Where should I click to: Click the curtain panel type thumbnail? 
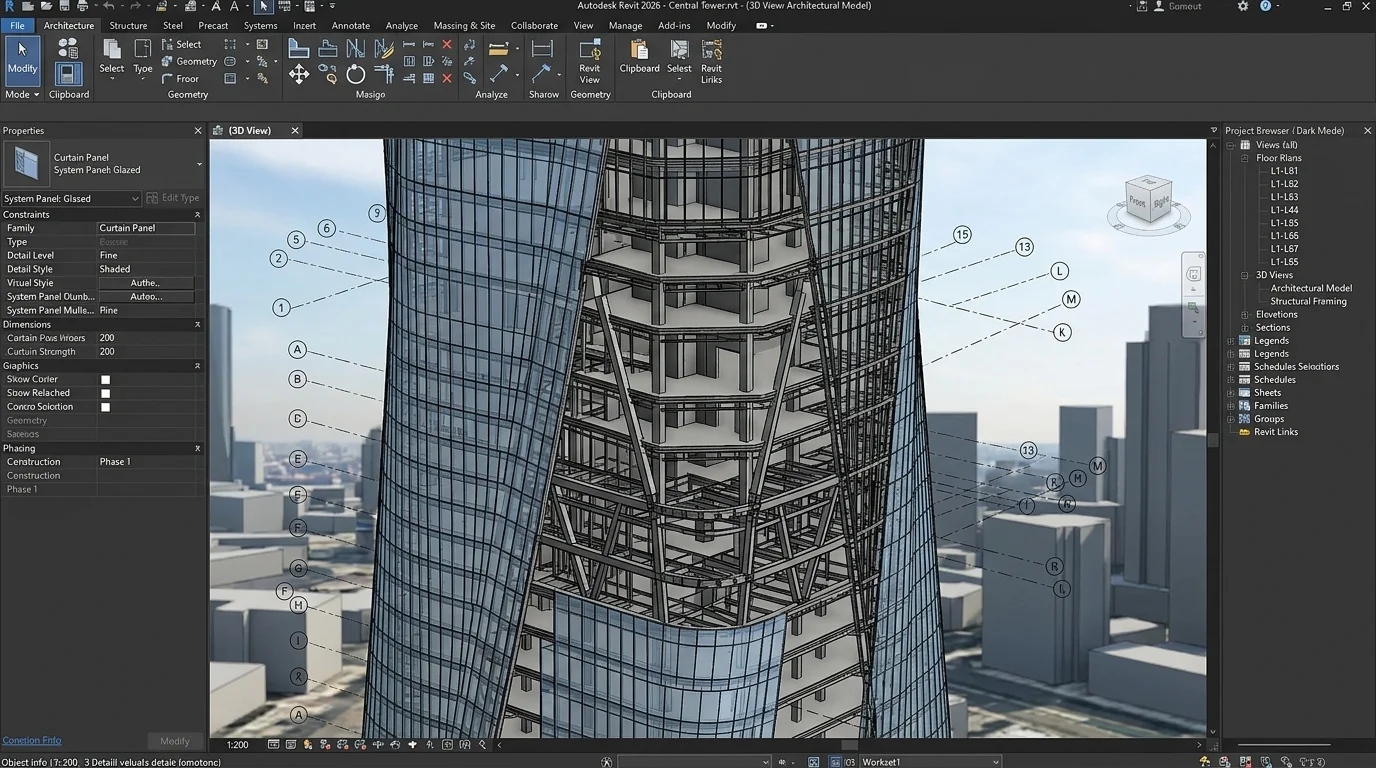point(25,163)
